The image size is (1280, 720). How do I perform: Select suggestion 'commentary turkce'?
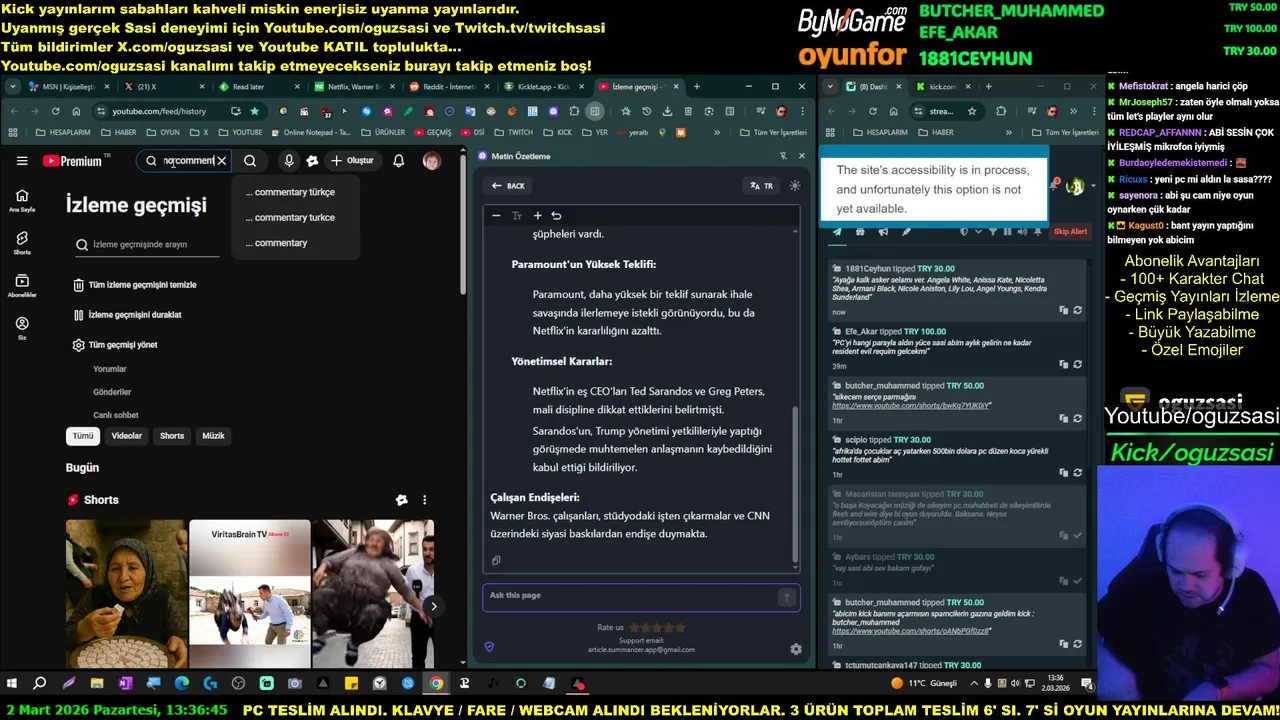coord(290,217)
